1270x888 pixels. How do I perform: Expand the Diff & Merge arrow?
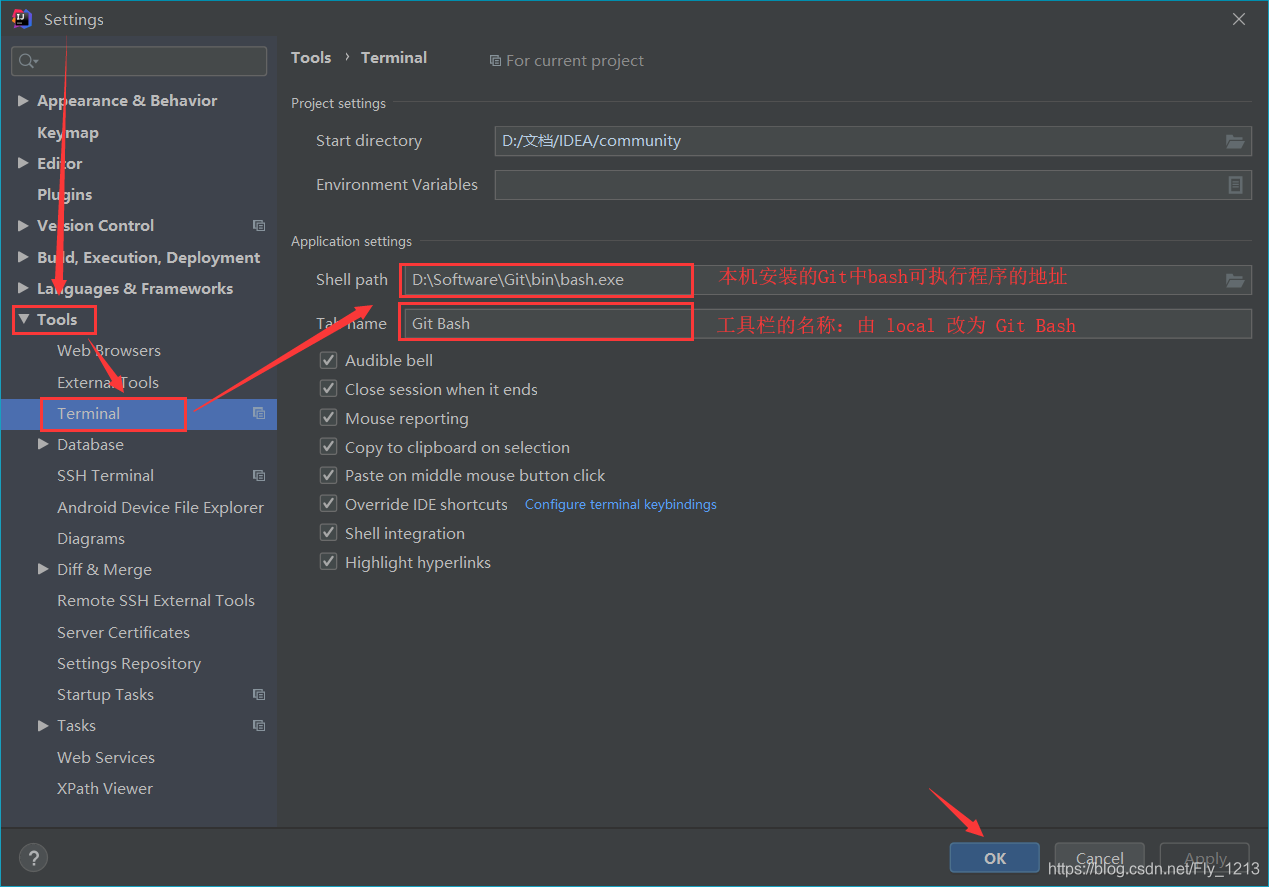pos(43,569)
